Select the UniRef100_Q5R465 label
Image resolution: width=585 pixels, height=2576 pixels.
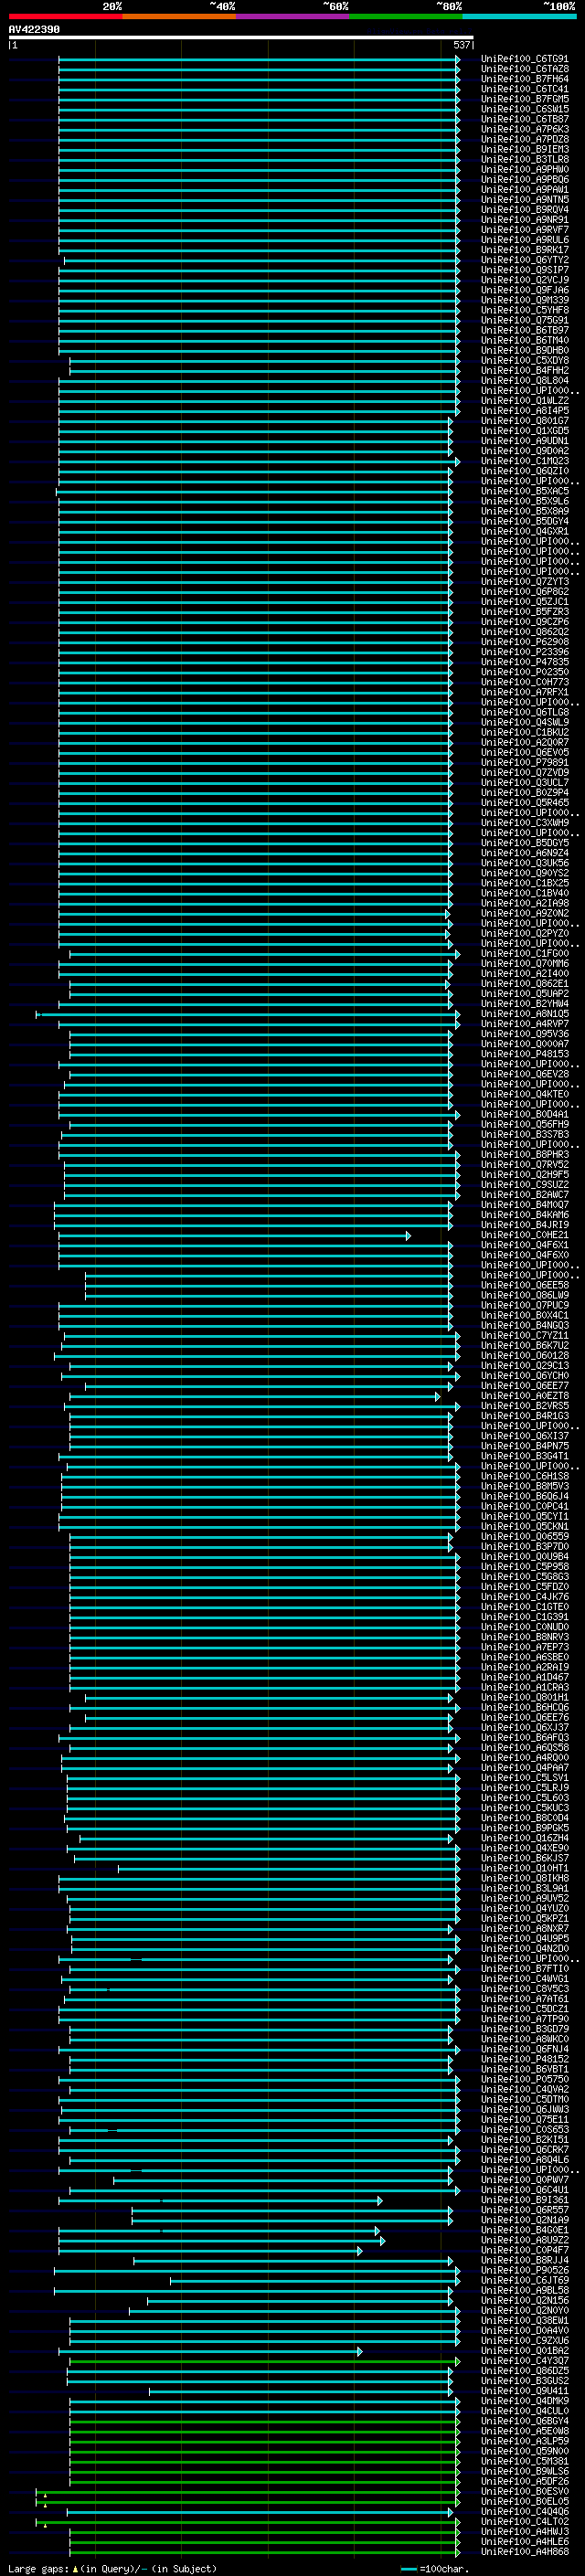pyautogui.click(x=525, y=803)
